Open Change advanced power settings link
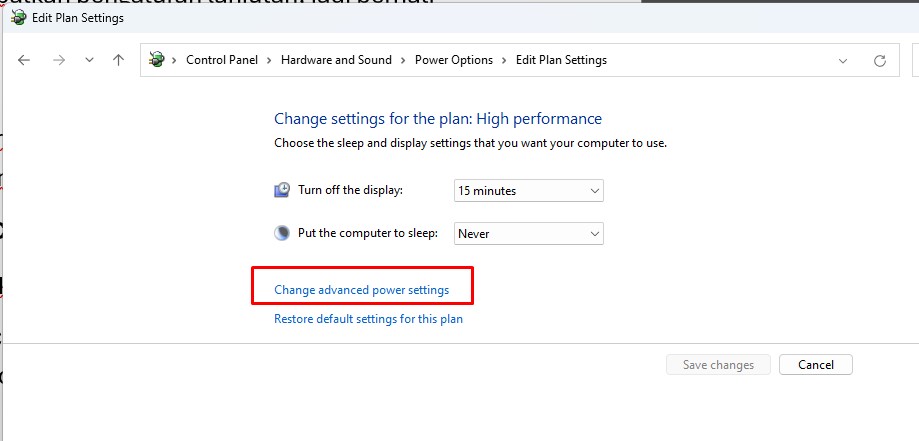919x441 pixels. (362, 290)
